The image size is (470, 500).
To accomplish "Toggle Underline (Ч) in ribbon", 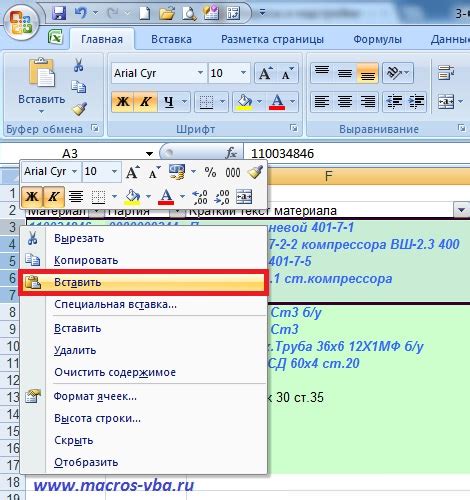I will pos(169,101).
